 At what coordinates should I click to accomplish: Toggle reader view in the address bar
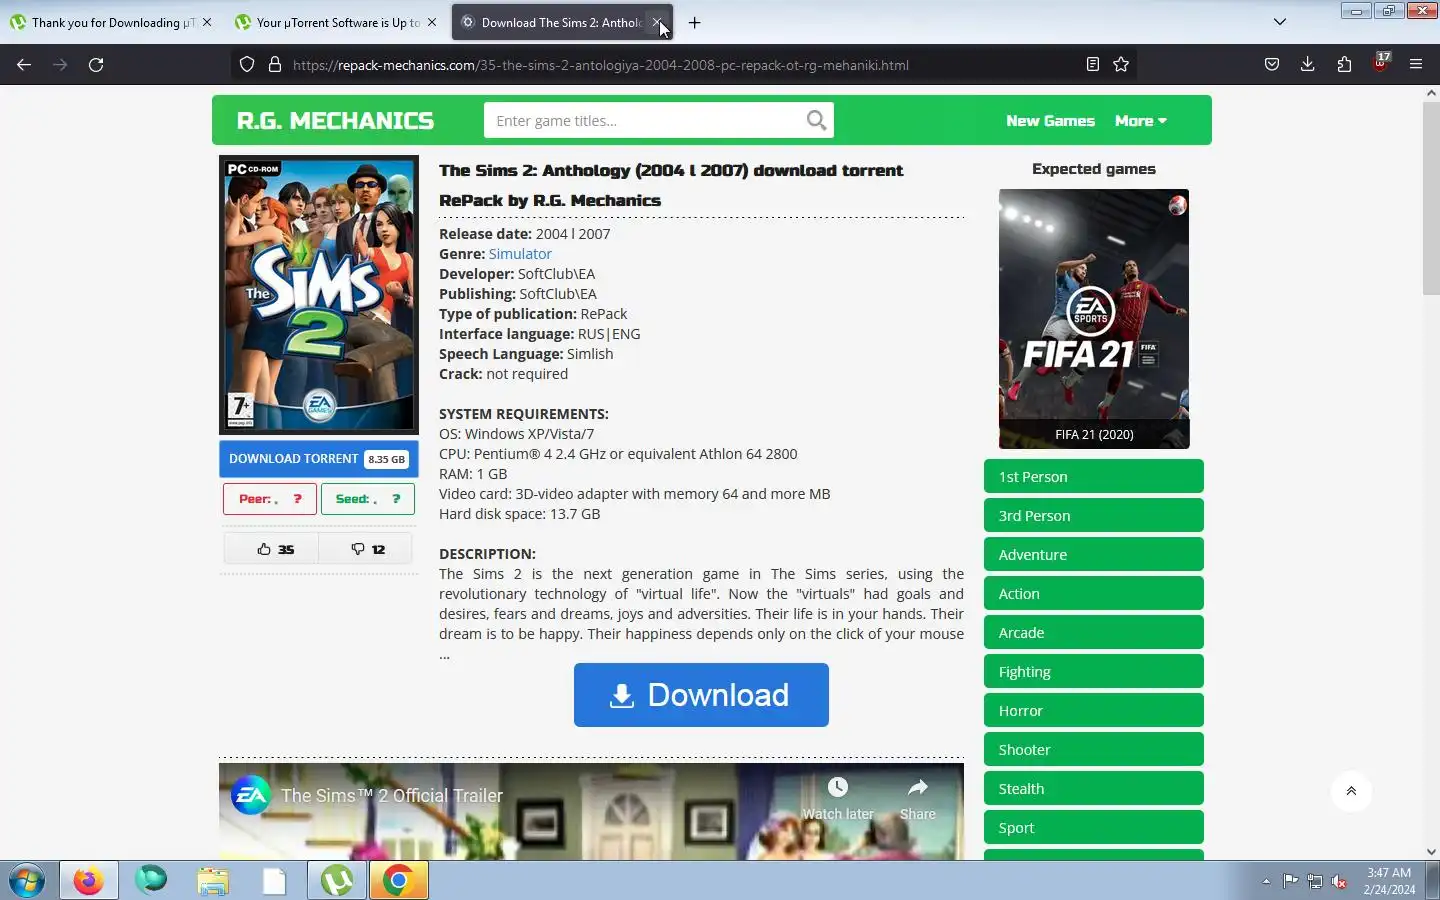[x=1092, y=65]
